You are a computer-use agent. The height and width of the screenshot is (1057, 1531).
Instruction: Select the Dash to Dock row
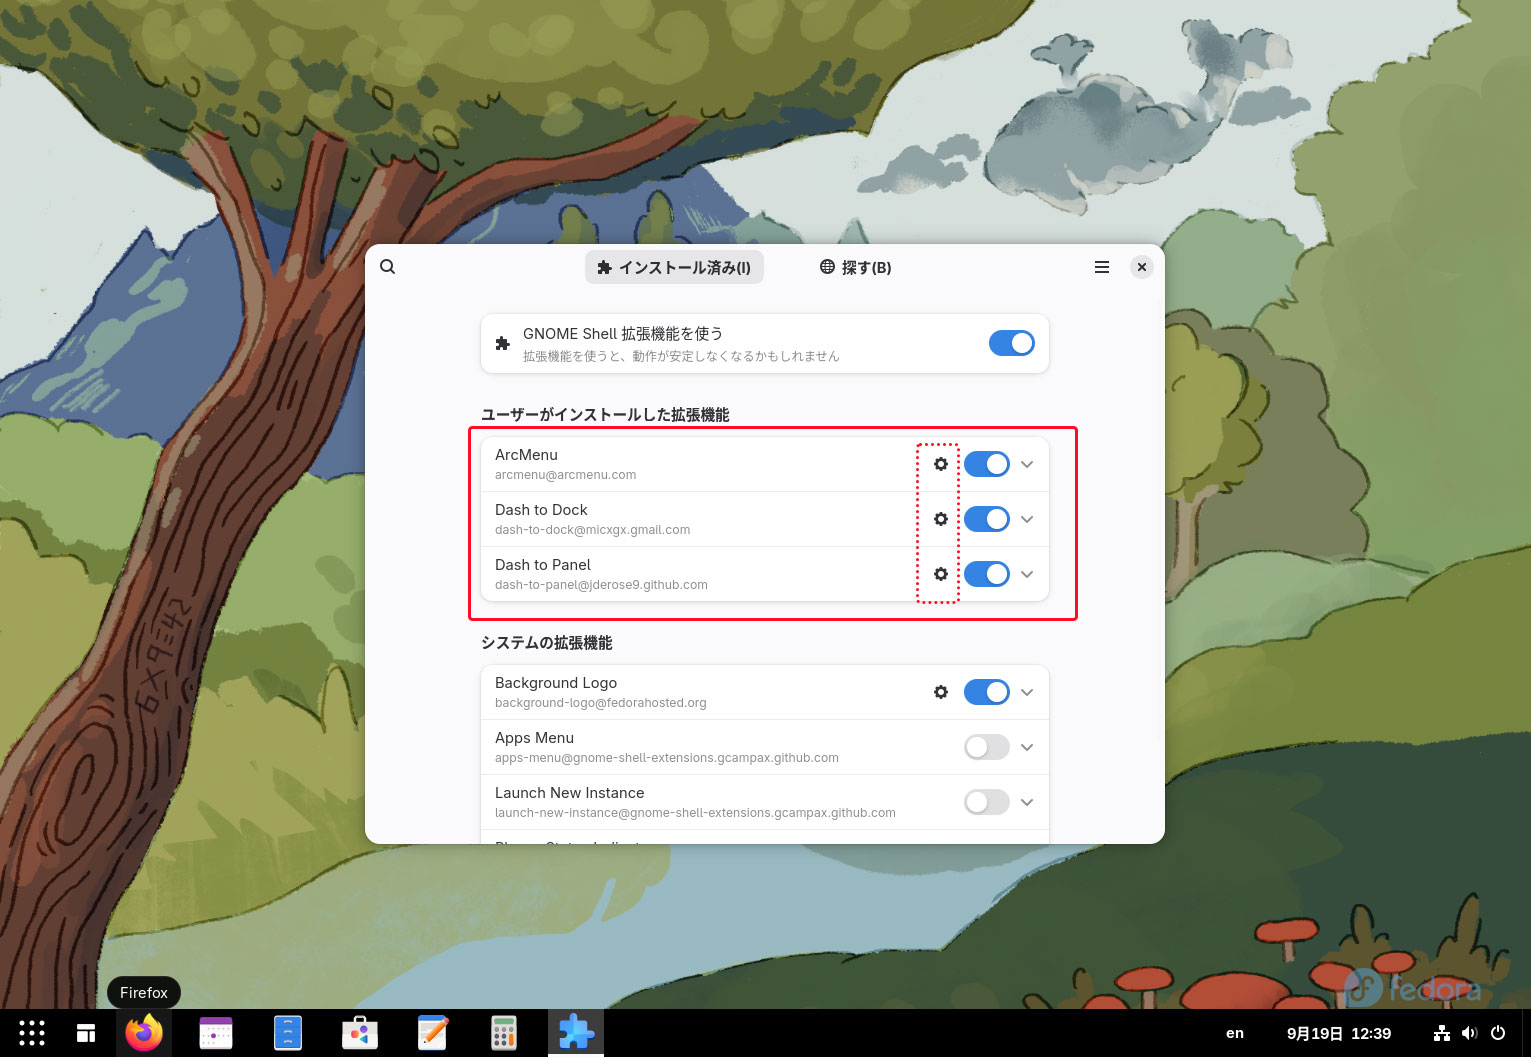click(x=765, y=519)
